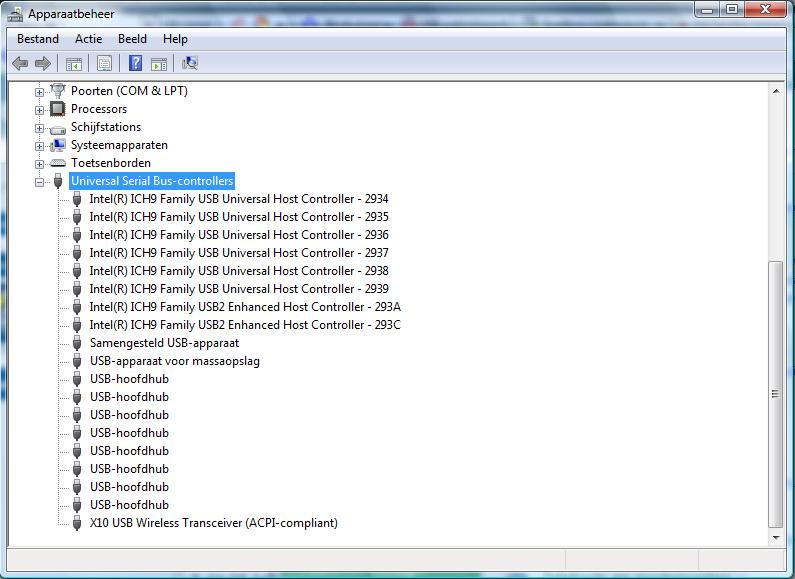
Task: Expand the Processors node
Action: point(39,110)
